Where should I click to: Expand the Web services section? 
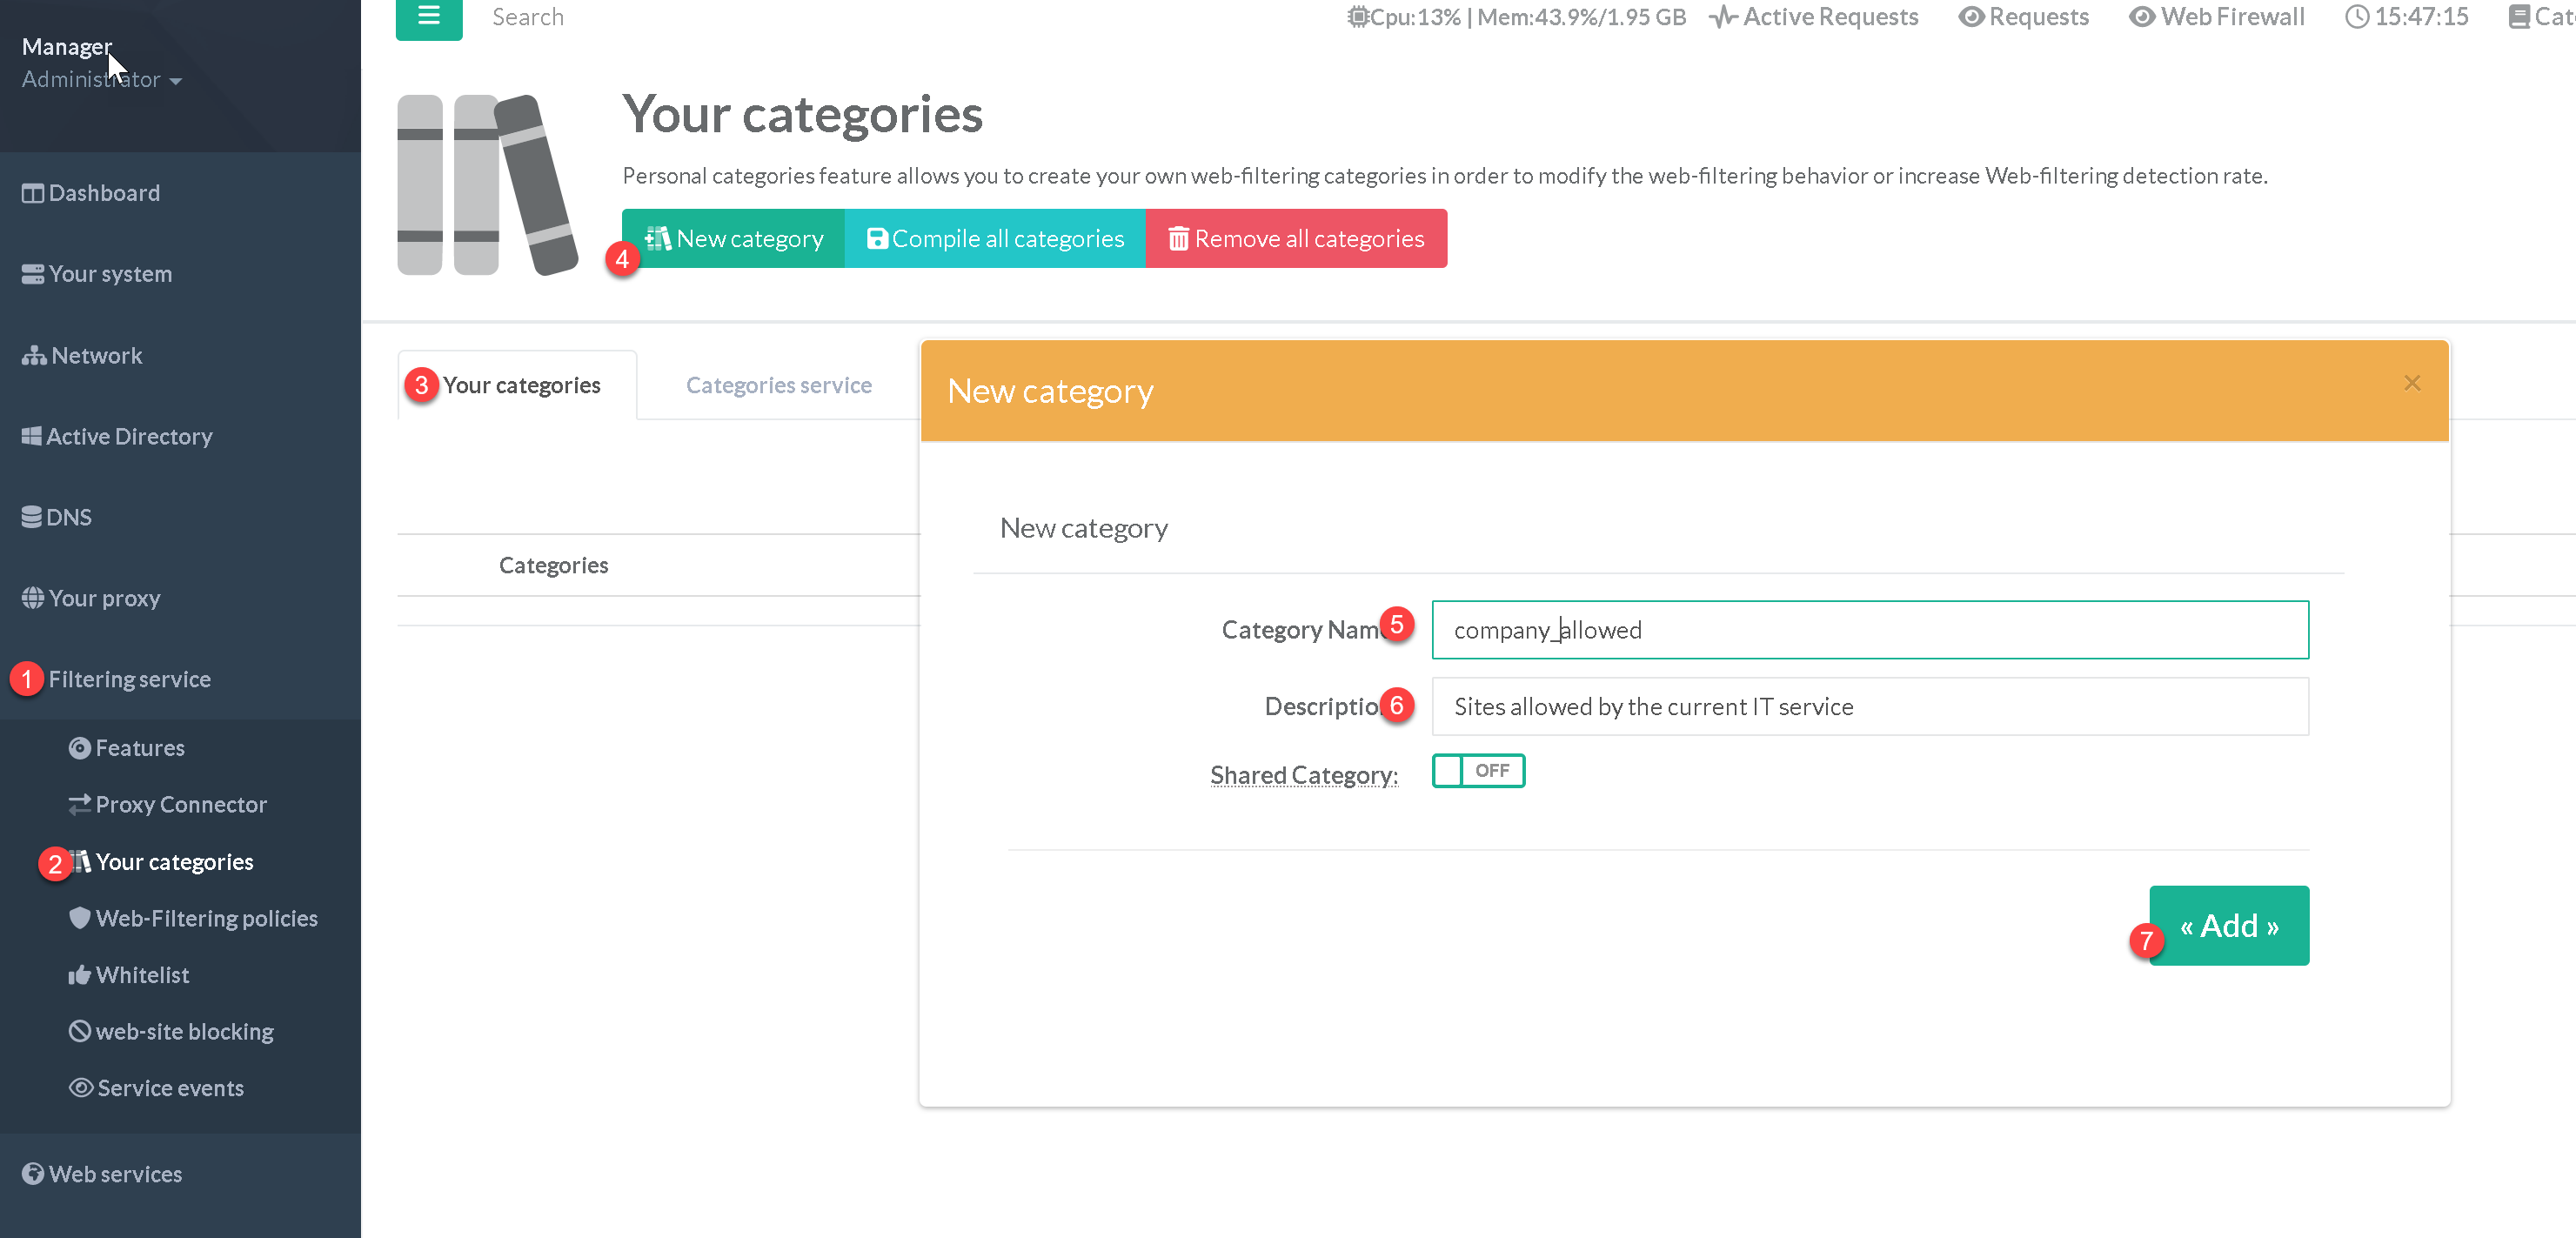tap(115, 1174)
